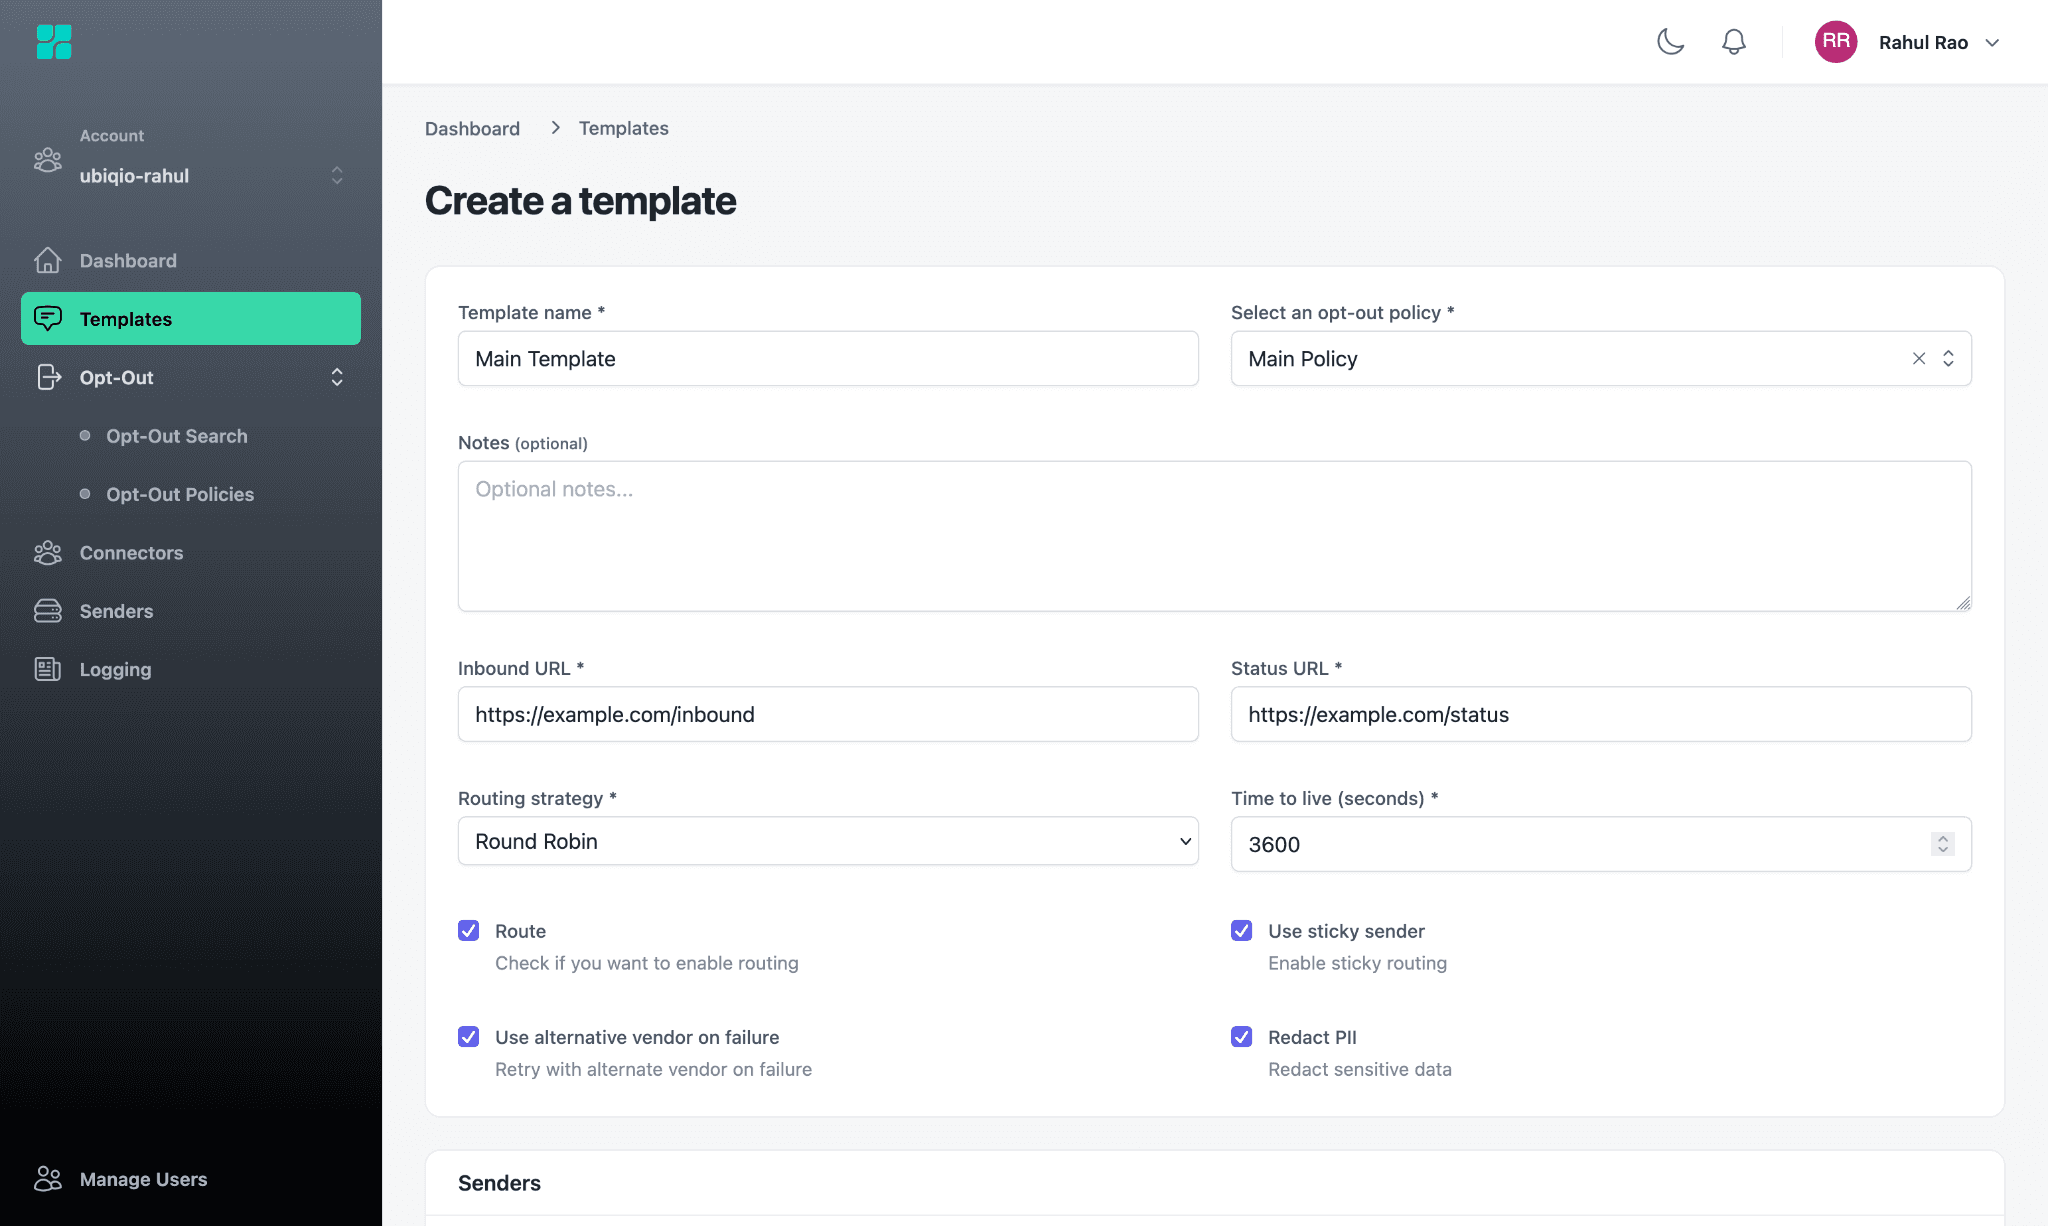Disable Use sticky sender checkbox
The height and width of the screenshot is (1226, 2048).
click(x=1241, y=931)
